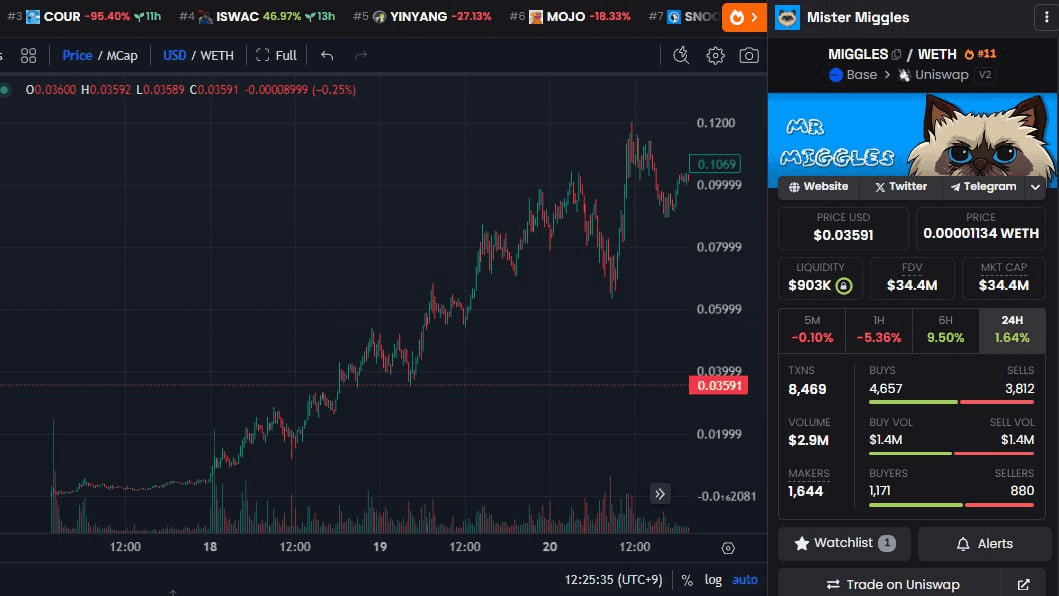Viewport: 1059px width, 596px height.
Task: Select the 24H timeframe tab
Action: [x=1012, y=330]
